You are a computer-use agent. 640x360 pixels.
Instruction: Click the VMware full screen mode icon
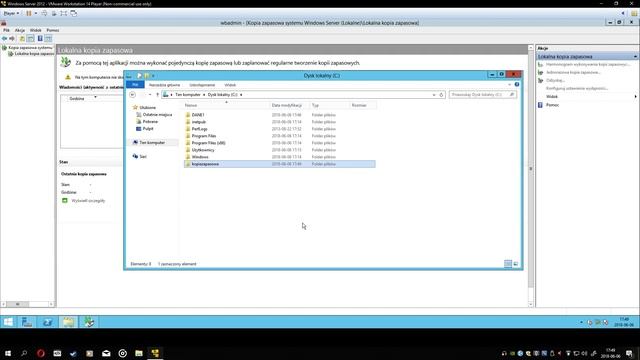[x=64, y=13]
